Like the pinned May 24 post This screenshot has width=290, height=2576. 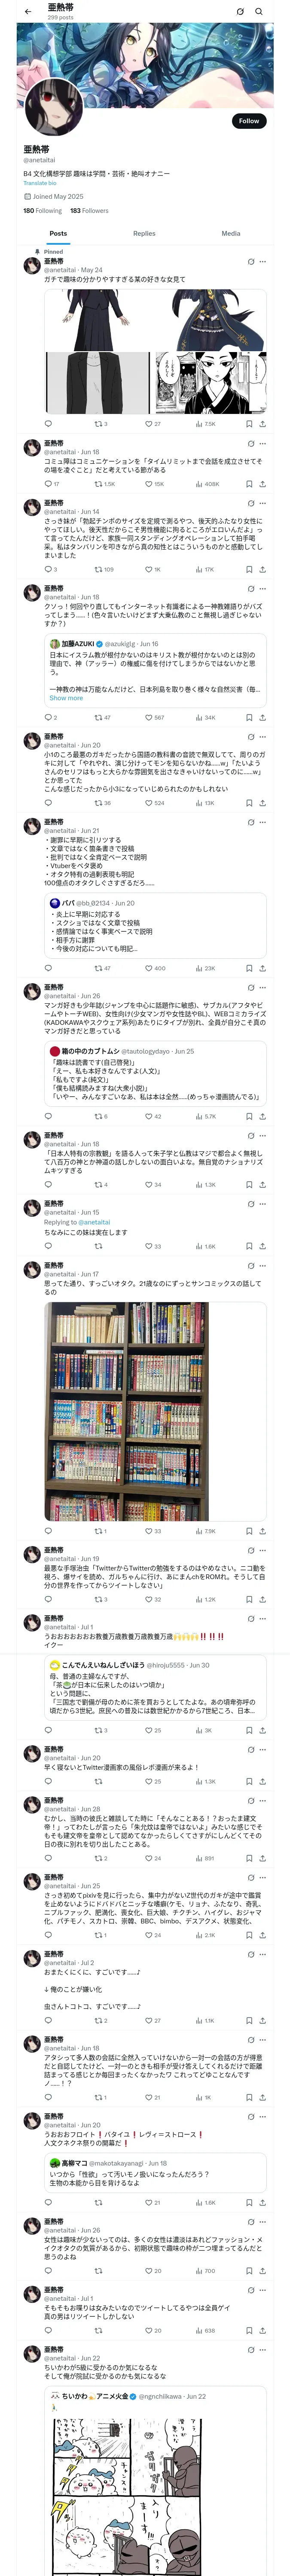[x=153, y=424]
